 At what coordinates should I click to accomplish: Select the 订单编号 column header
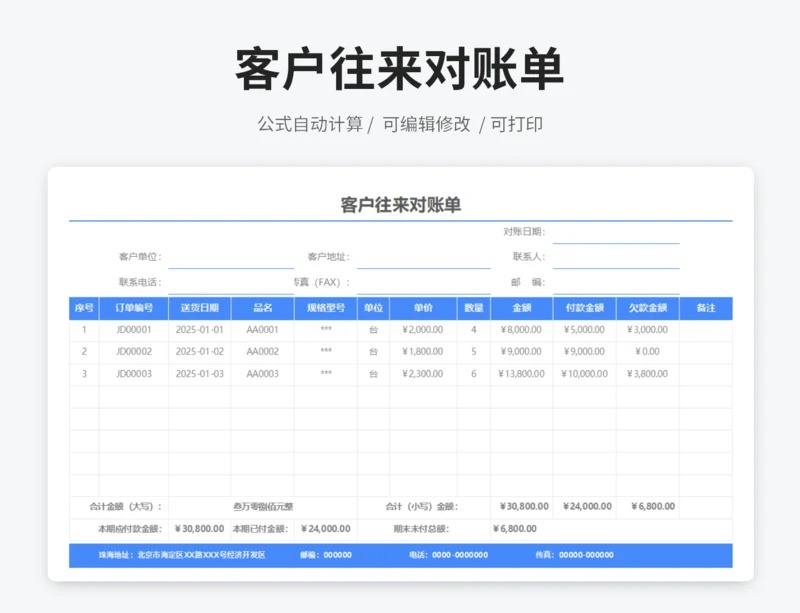tap(134, 308)
